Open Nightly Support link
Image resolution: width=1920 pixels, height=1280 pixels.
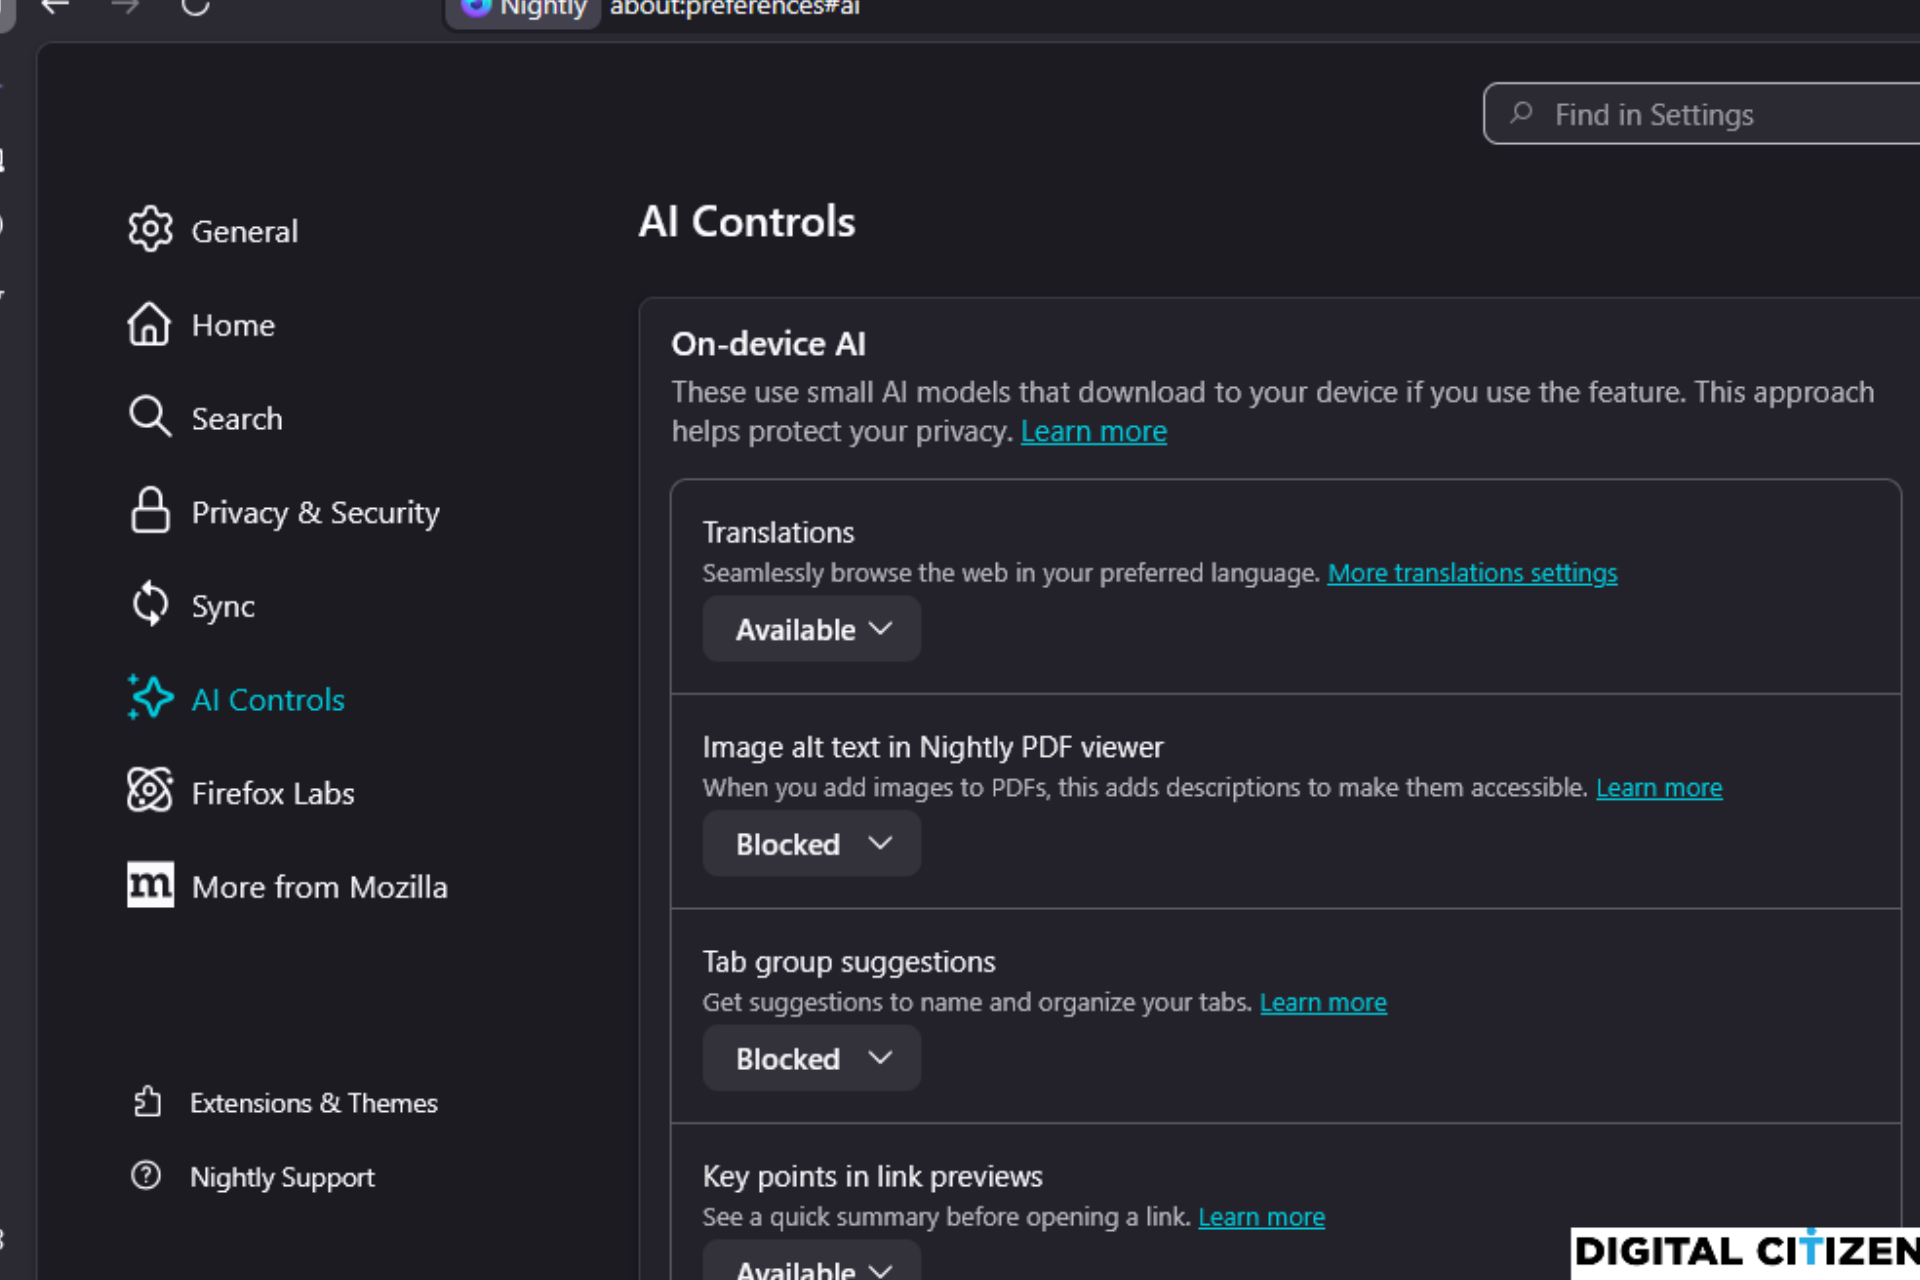(x=282, y=1177)
